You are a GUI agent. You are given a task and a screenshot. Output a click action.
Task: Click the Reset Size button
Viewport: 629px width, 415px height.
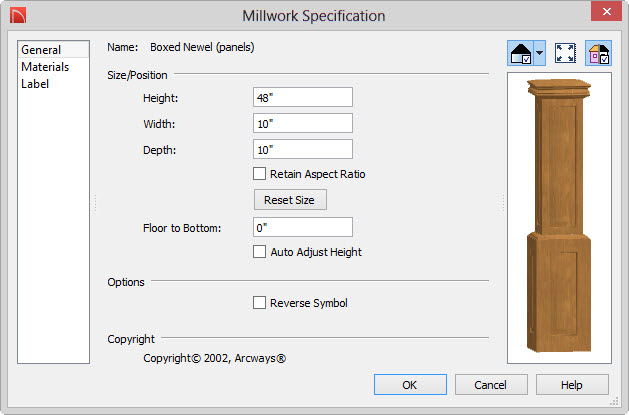290,200
